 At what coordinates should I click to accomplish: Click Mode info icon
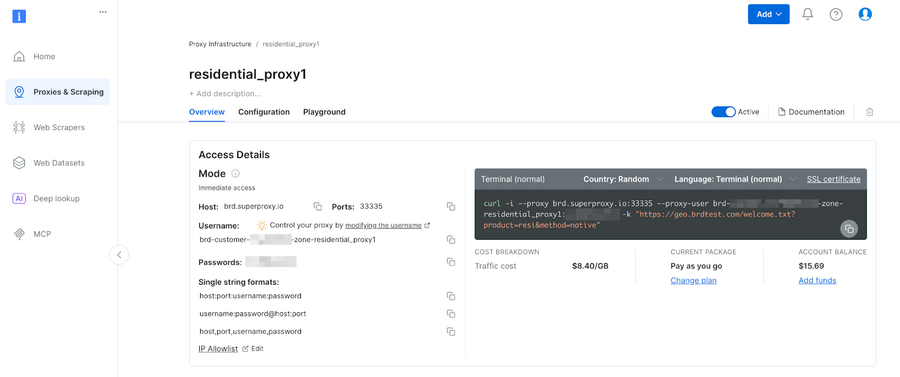235,173
